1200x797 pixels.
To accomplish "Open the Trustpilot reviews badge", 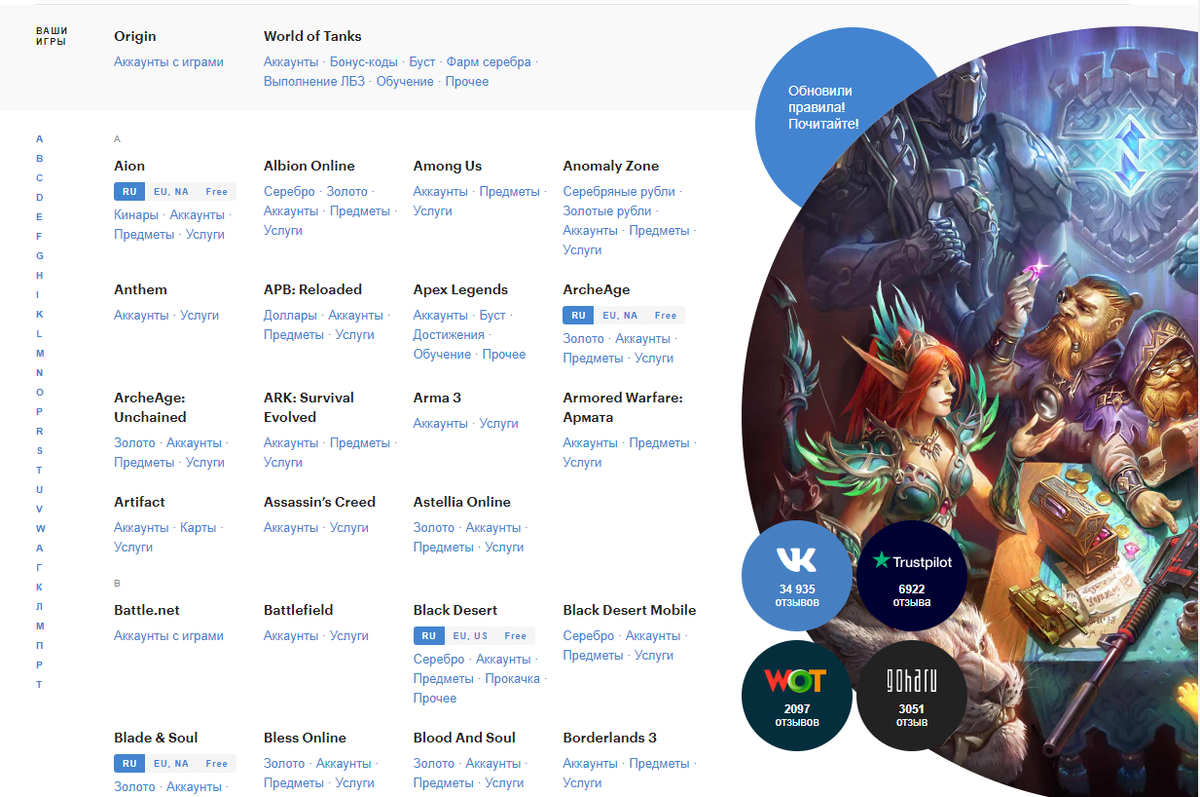I will pos(912,575).
